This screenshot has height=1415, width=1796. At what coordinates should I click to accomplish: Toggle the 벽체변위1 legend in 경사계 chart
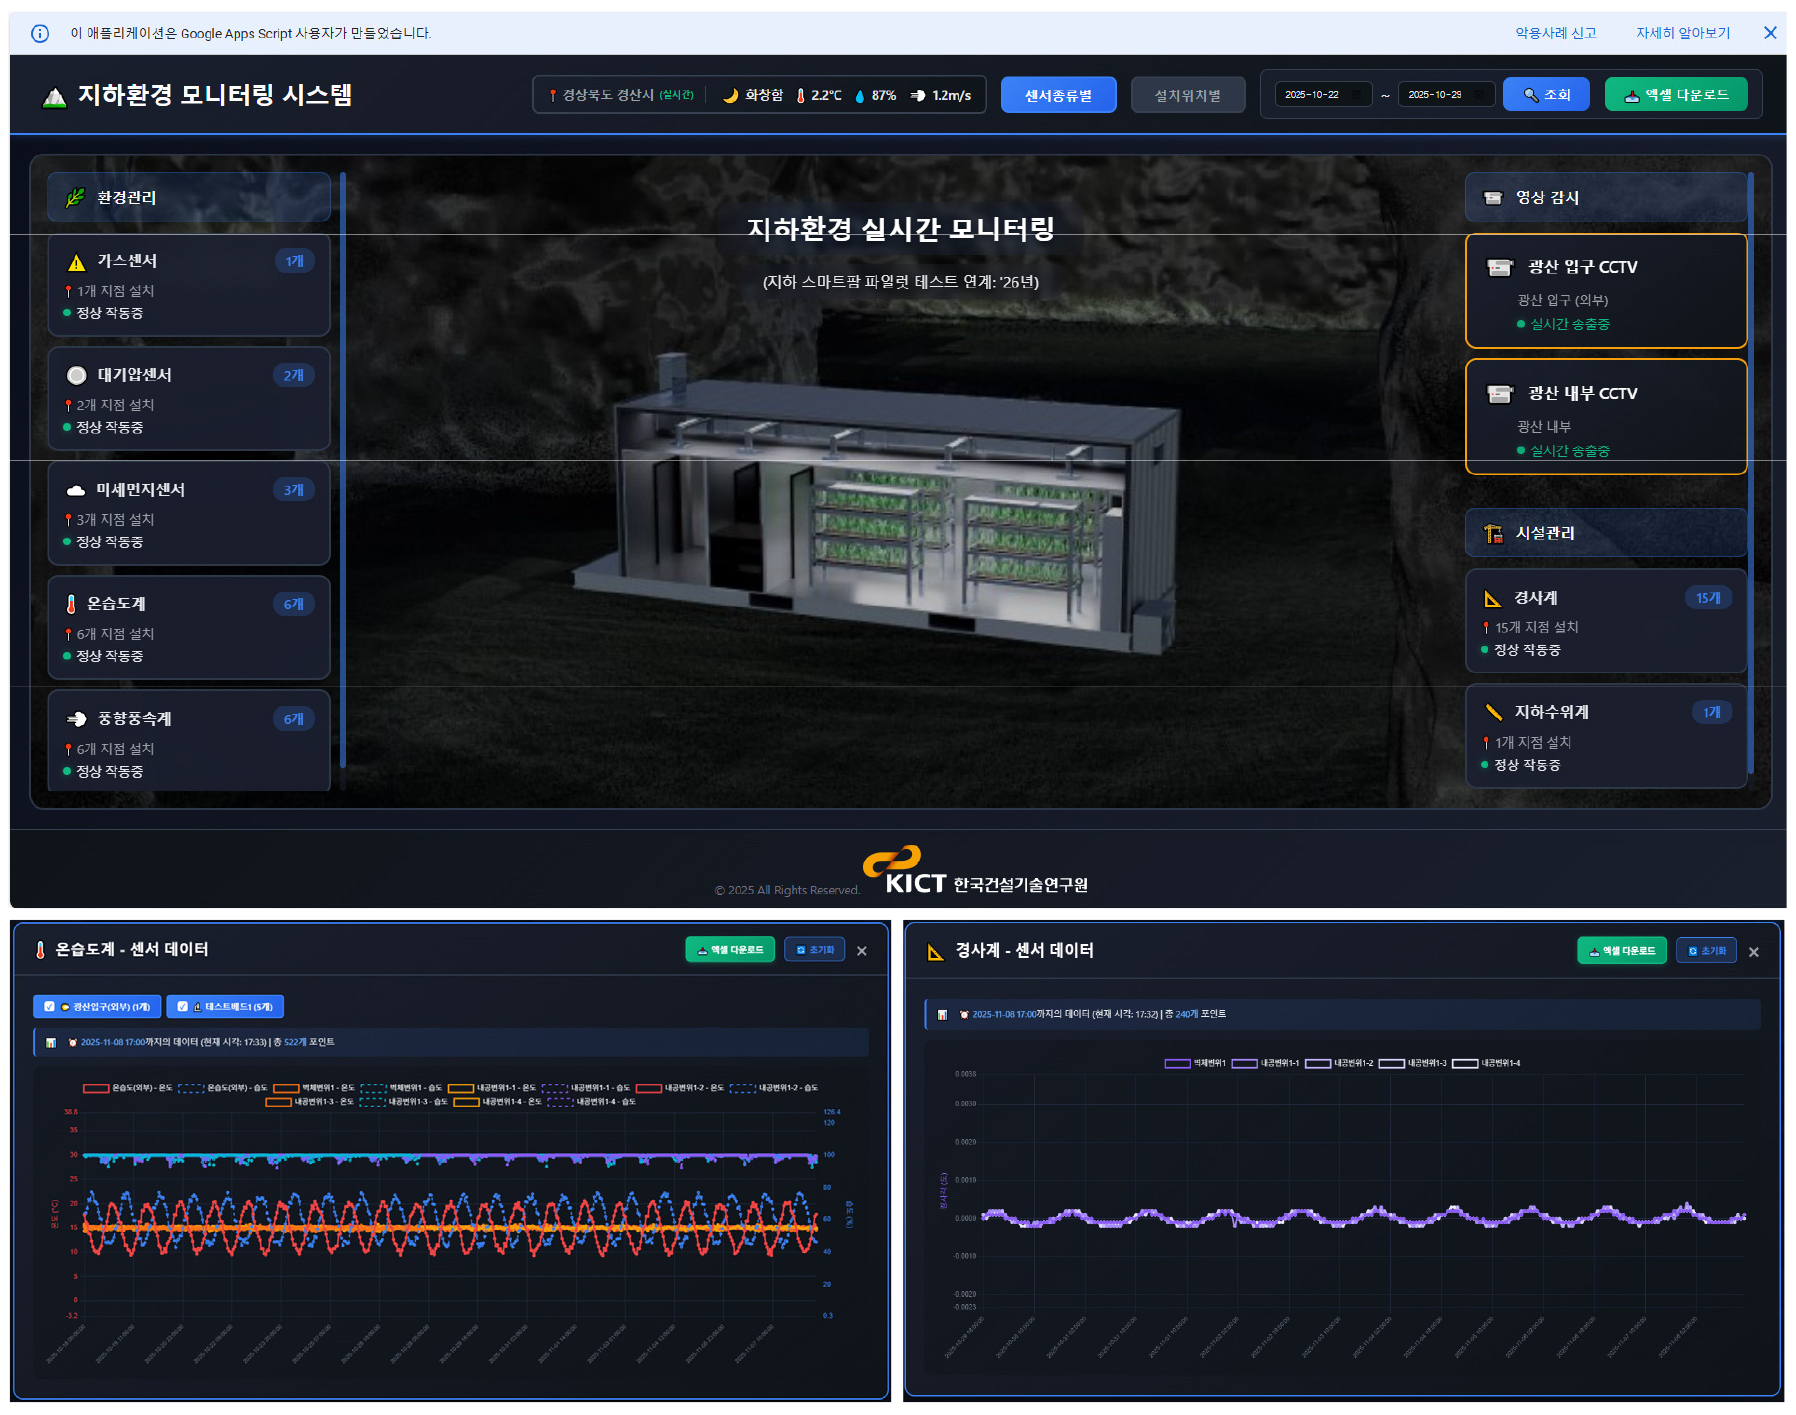coord(1177,1063)
